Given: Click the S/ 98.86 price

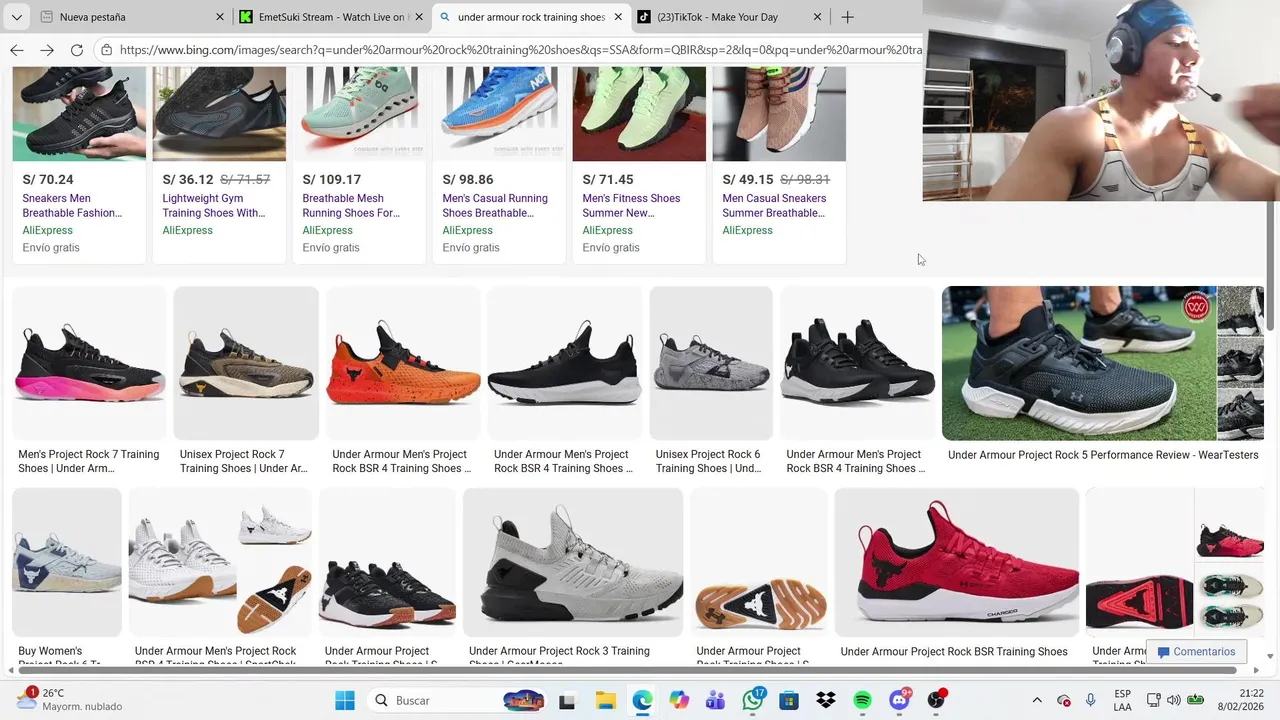Looking at the screenshot, I should 468,179.
